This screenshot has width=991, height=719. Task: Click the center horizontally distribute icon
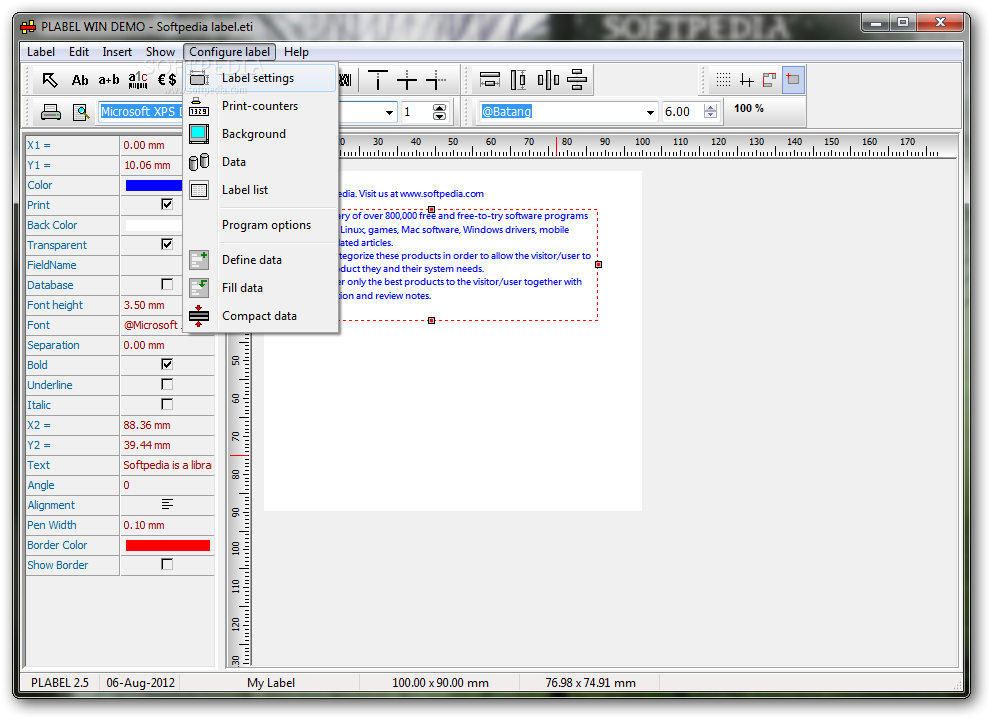[x=577, y=80]
